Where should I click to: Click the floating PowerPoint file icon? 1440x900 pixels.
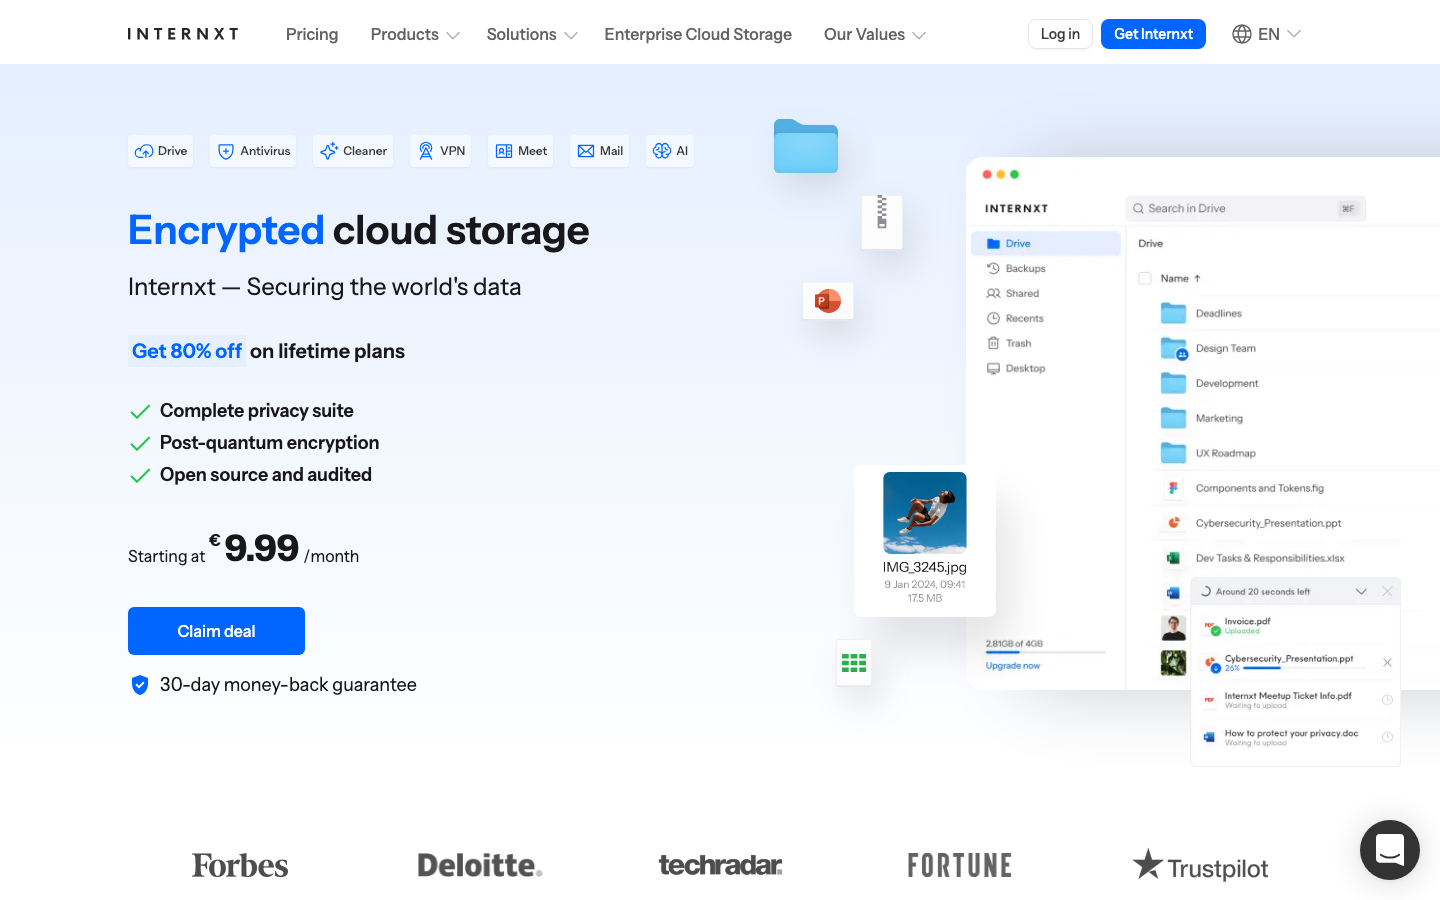click(x=828, y=300)
